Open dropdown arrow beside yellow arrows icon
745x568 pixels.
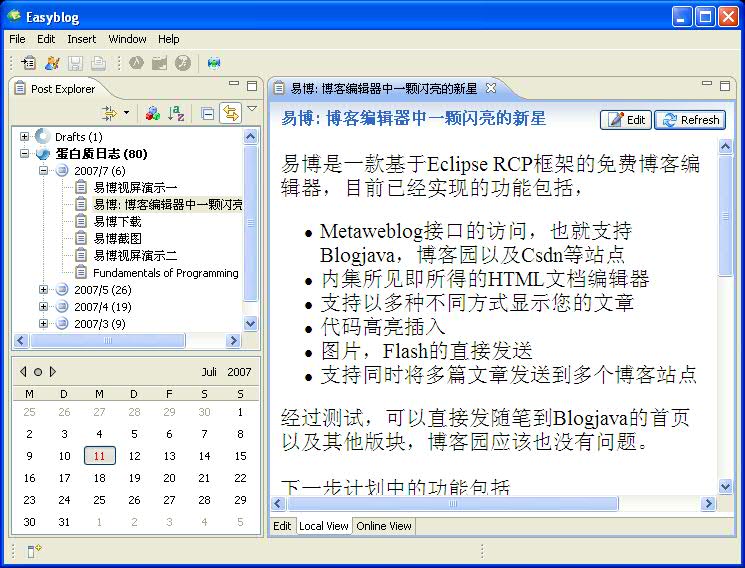pyautogui.click(x=126, y=113)
